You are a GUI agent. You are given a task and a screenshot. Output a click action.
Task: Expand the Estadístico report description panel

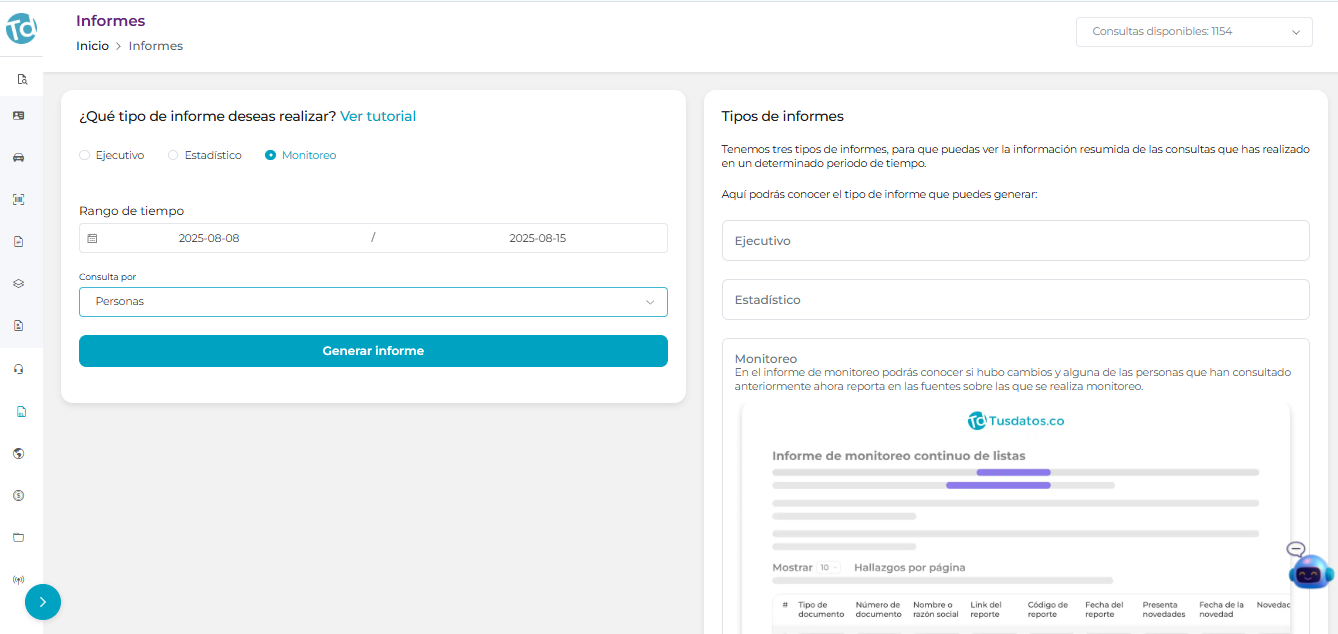tap(1016, 300)
